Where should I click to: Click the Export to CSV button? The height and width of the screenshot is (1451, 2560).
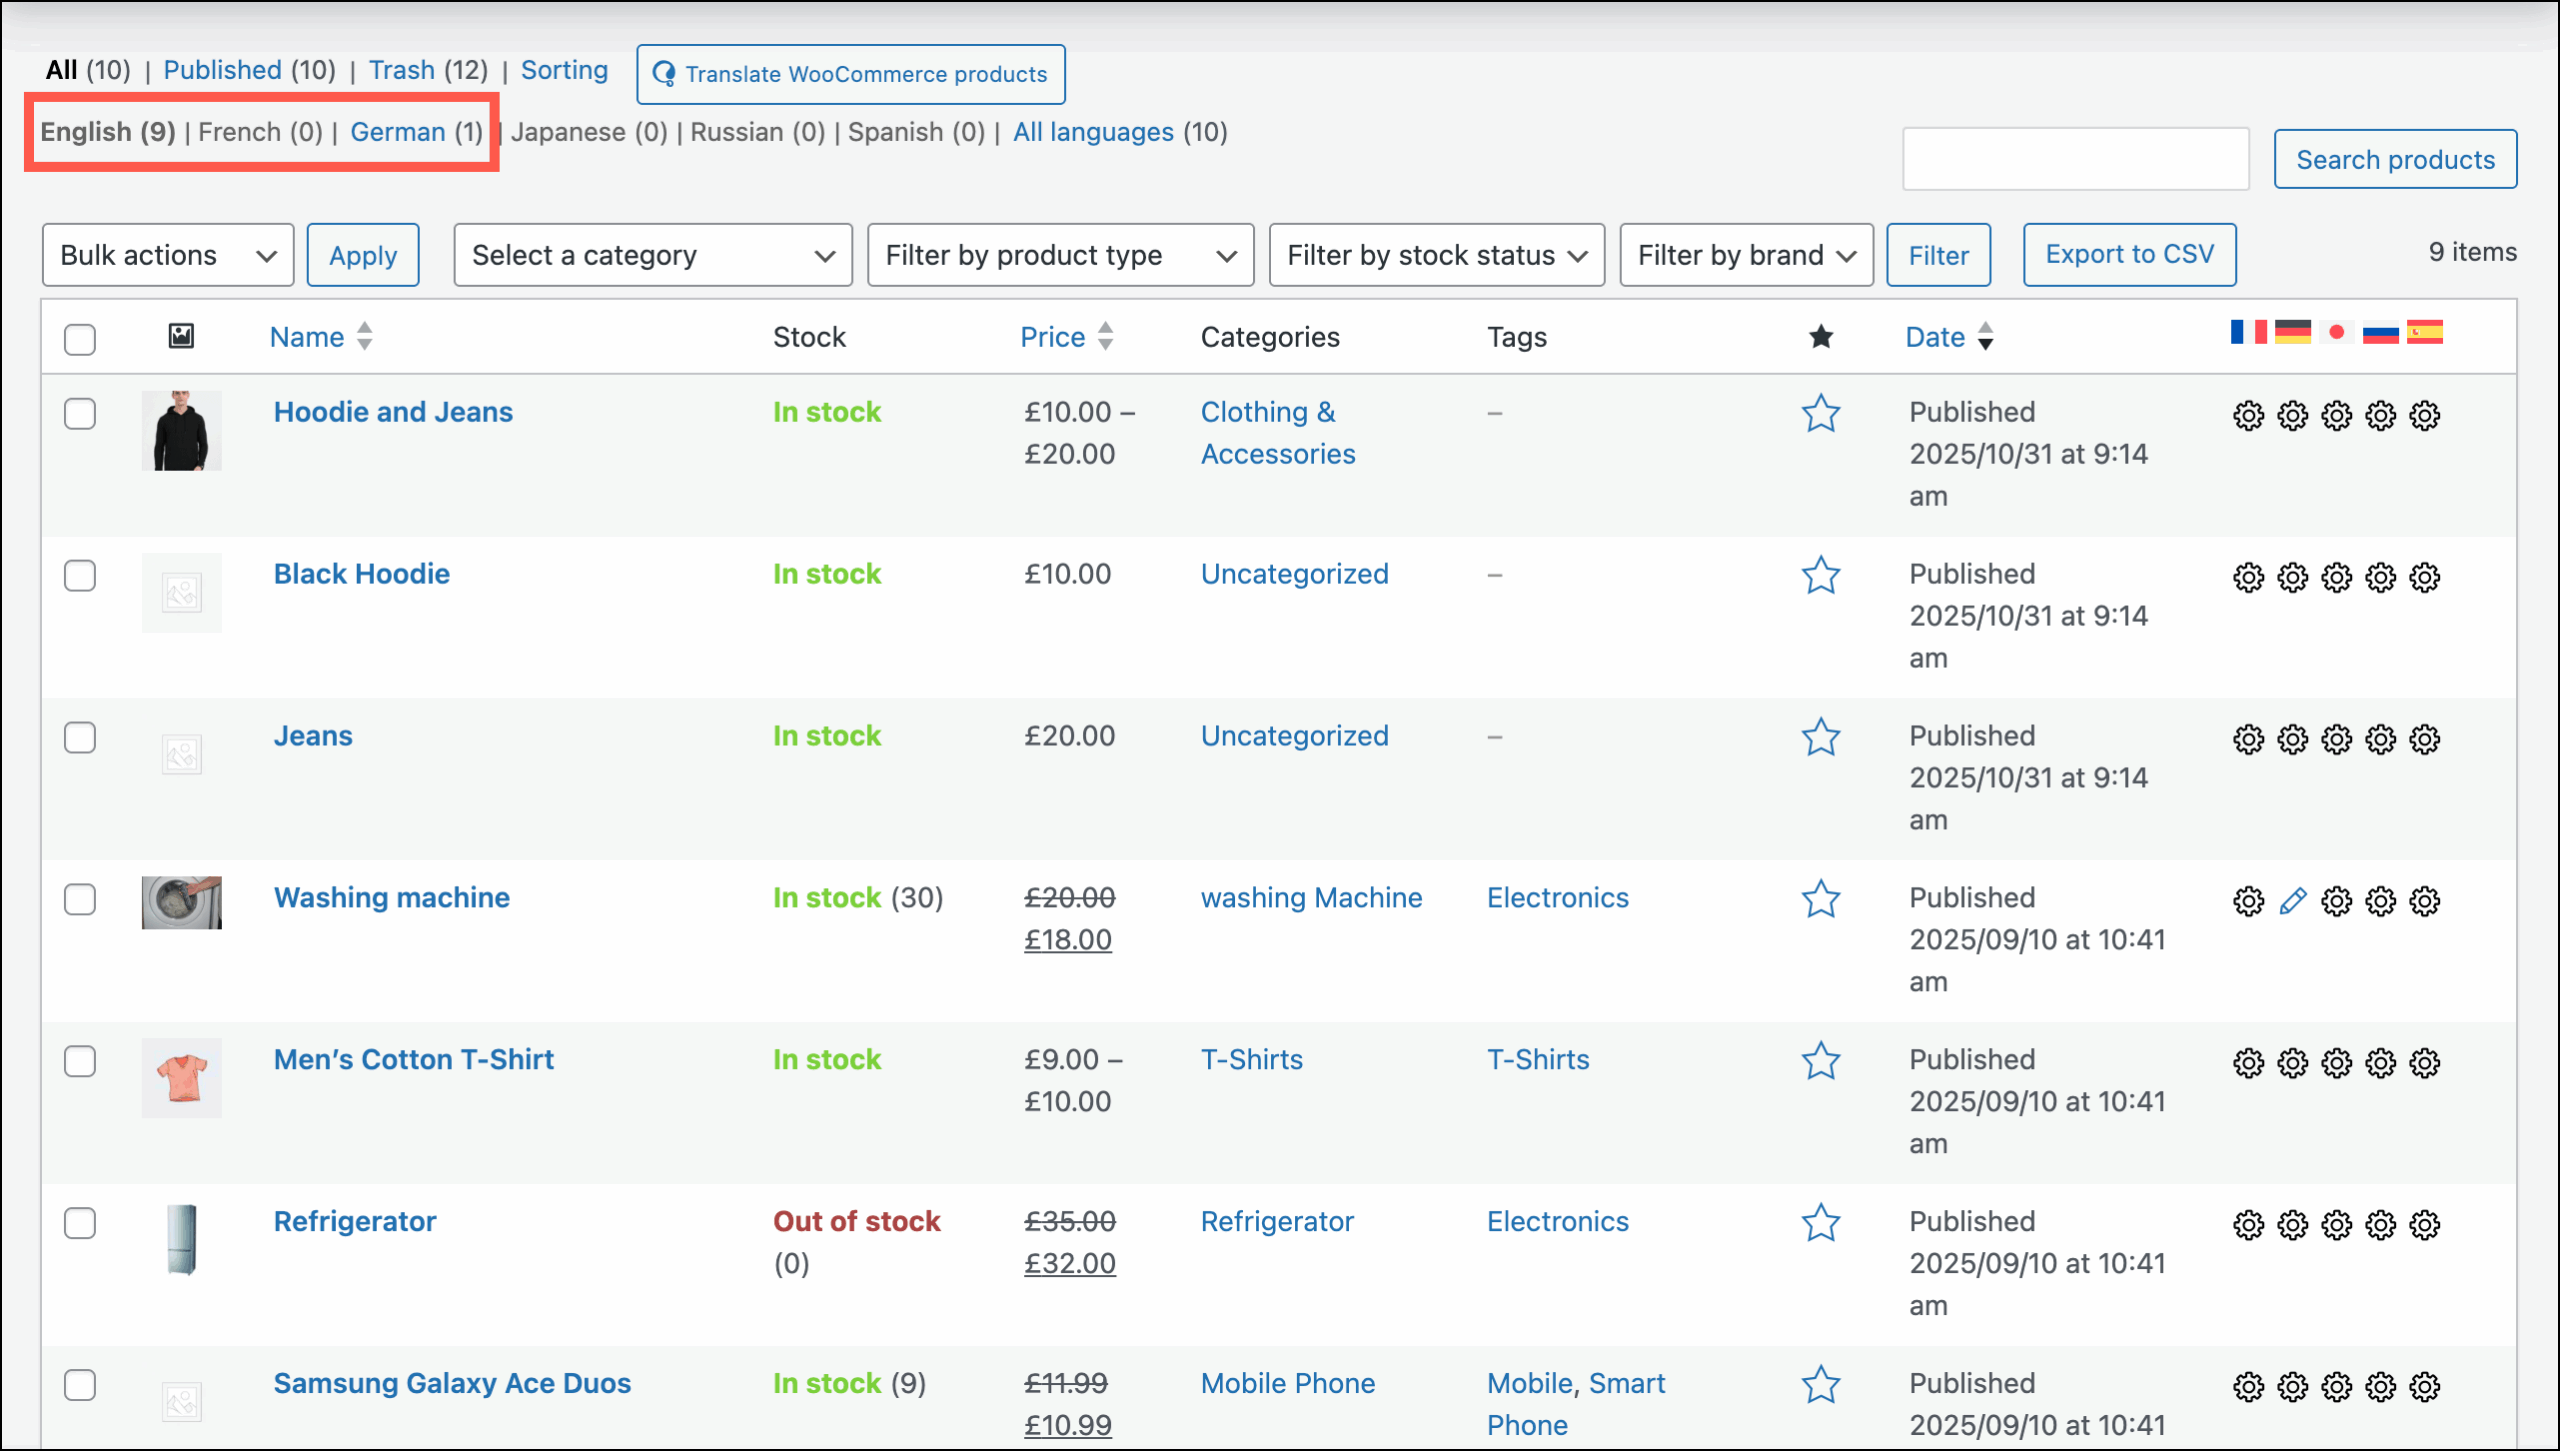[2129, 254]
